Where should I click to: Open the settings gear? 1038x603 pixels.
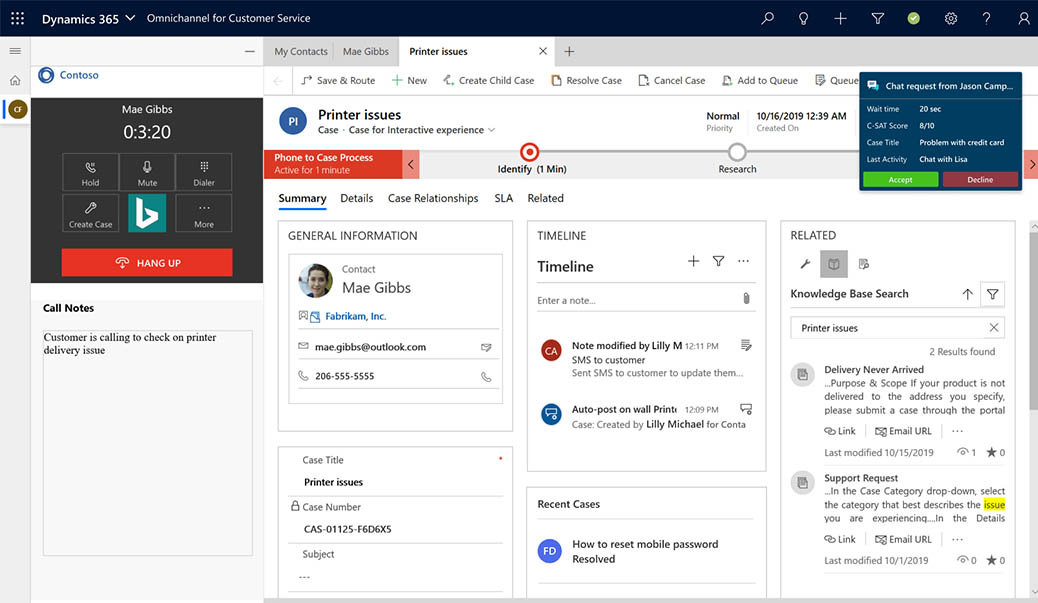click(951, 19)
